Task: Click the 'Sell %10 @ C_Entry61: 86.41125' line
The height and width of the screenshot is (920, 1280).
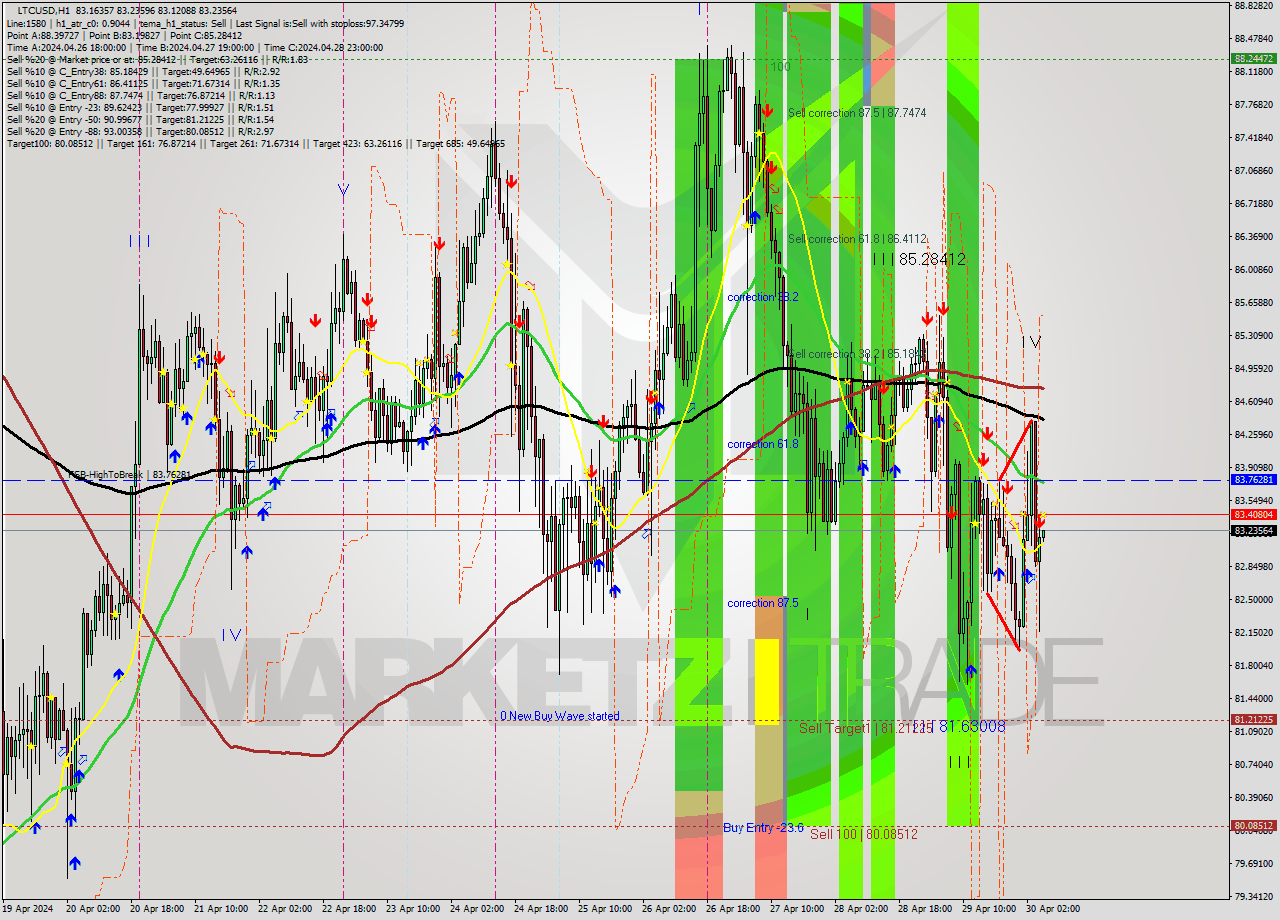Action: (143, 83)
